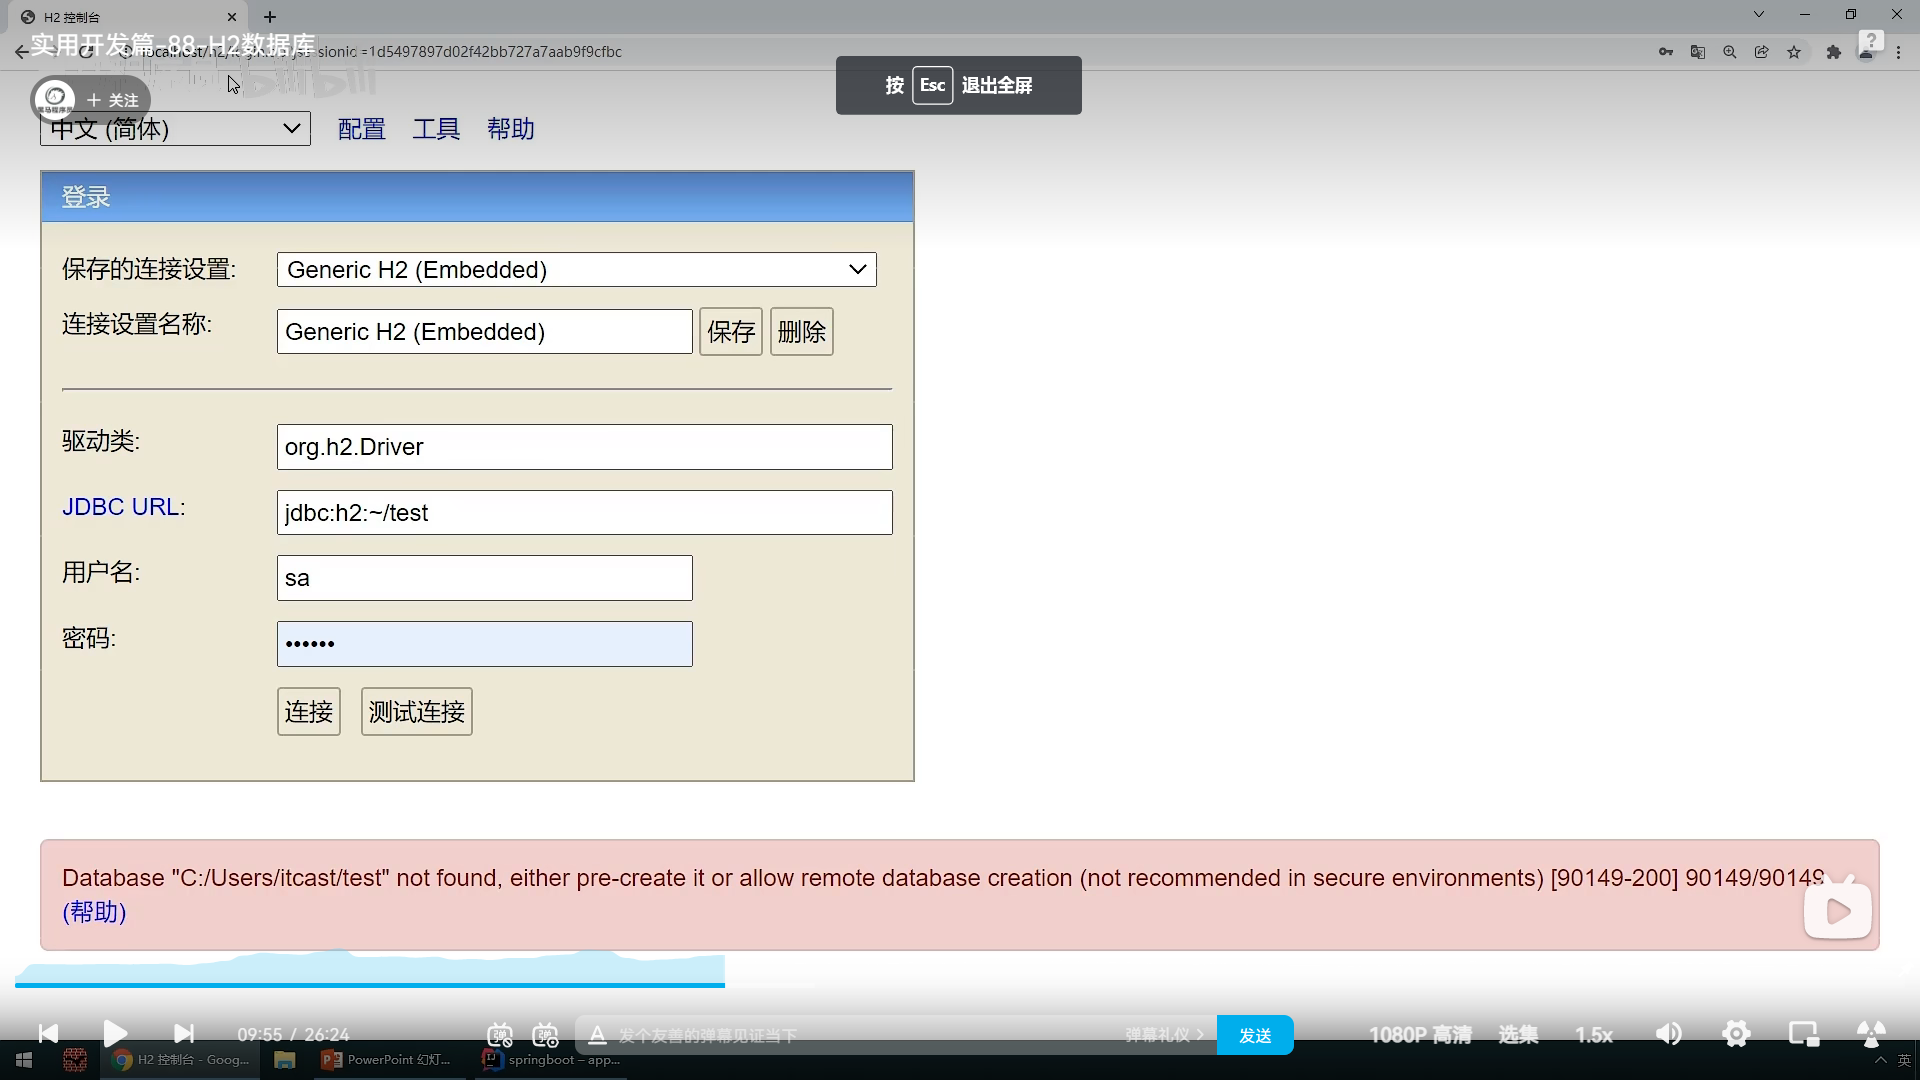Open saved connection settings dropdown
Screen dimensions: 1920x1080
pos(576,270)
